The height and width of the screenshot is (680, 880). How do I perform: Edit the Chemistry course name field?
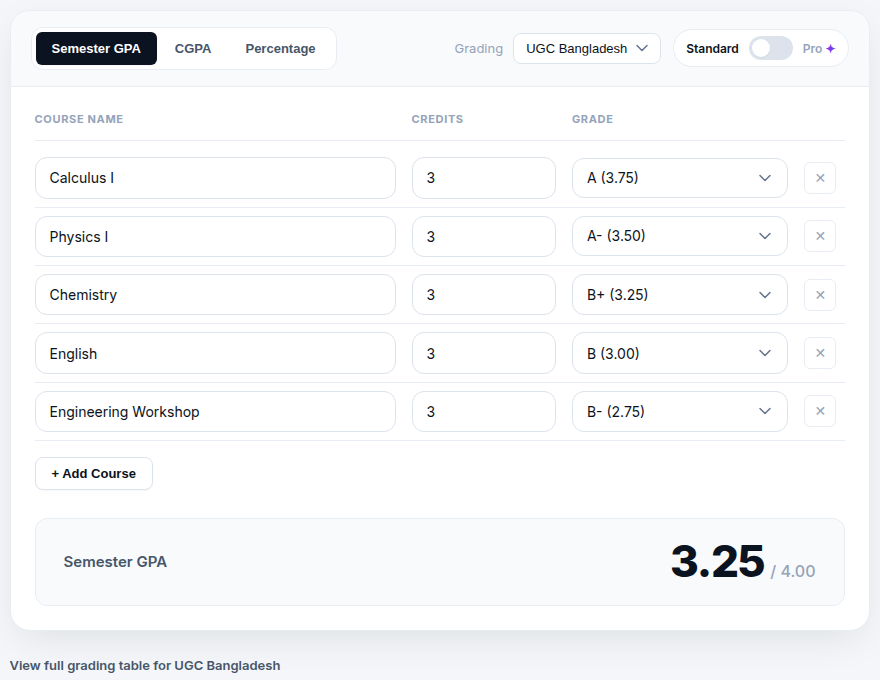pyautogui.click(x=216, y=295)
